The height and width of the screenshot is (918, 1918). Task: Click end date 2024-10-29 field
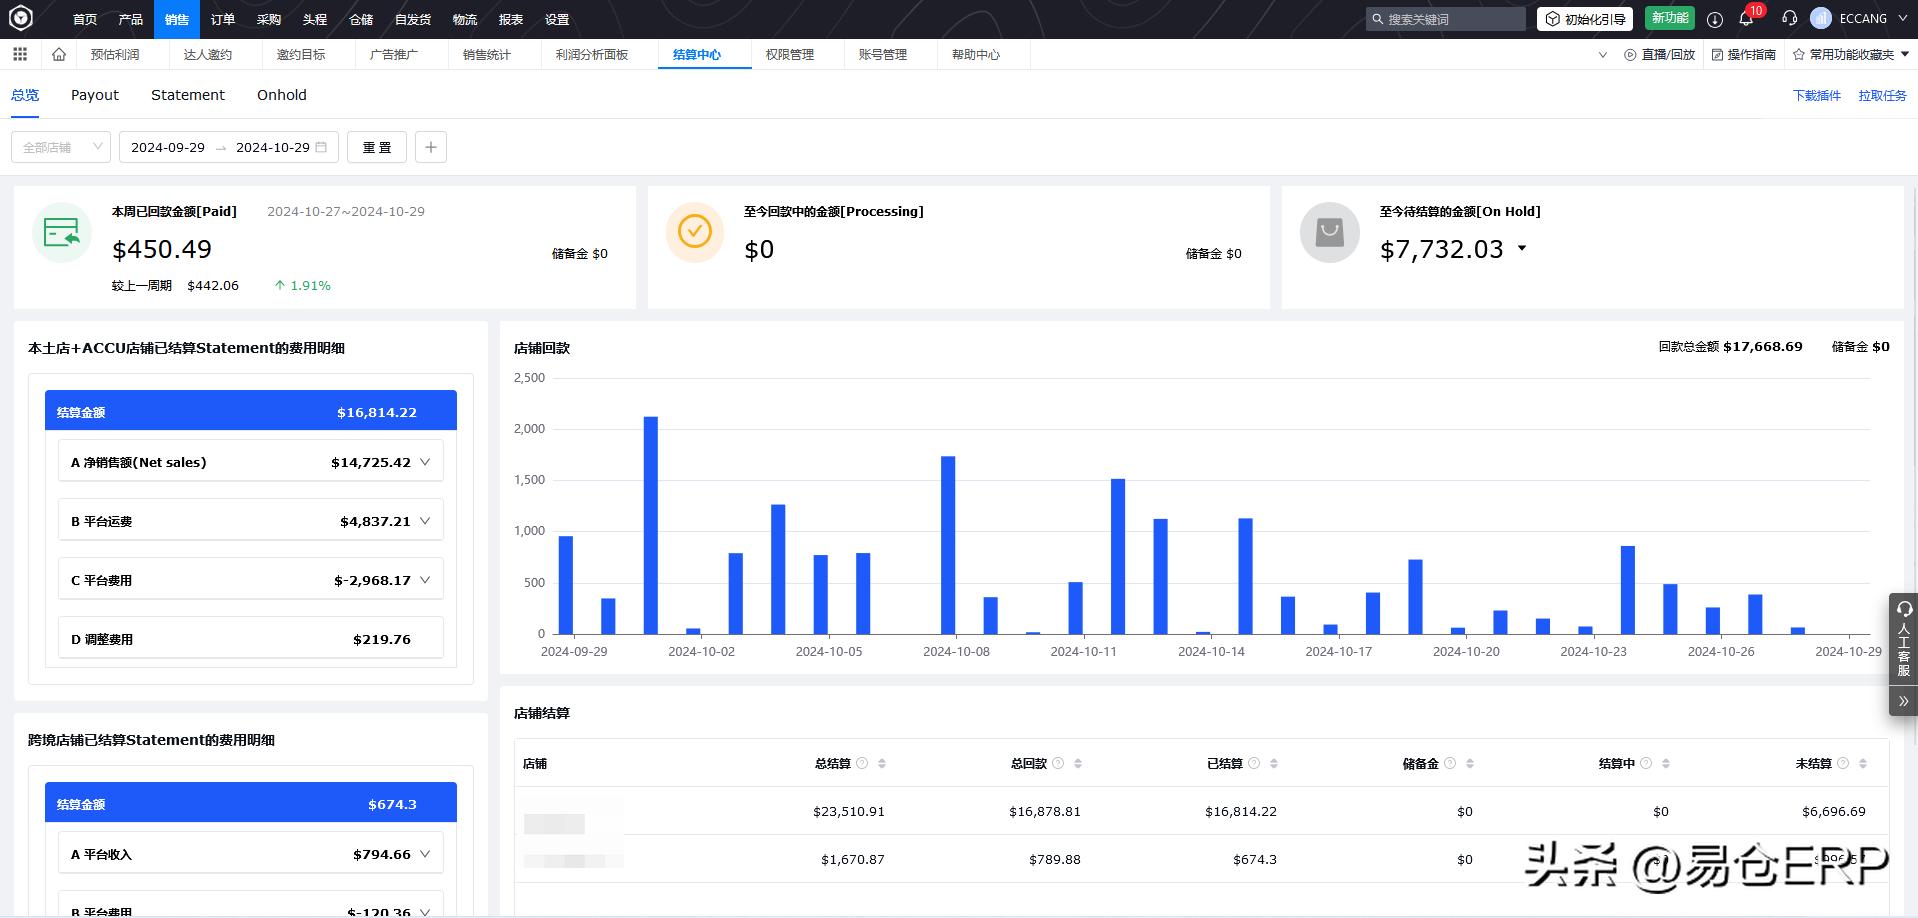(273, 147)
